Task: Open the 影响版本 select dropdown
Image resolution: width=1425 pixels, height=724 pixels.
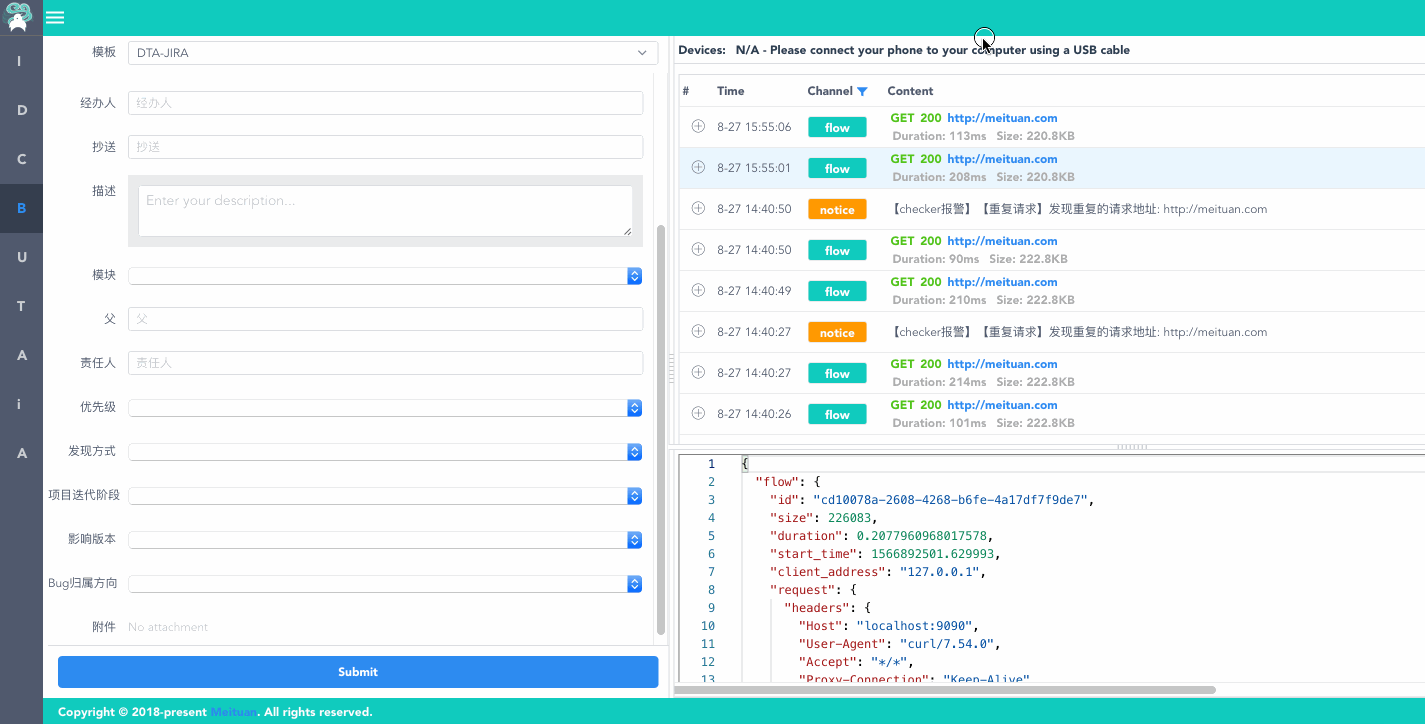Action: click(385, 540)
